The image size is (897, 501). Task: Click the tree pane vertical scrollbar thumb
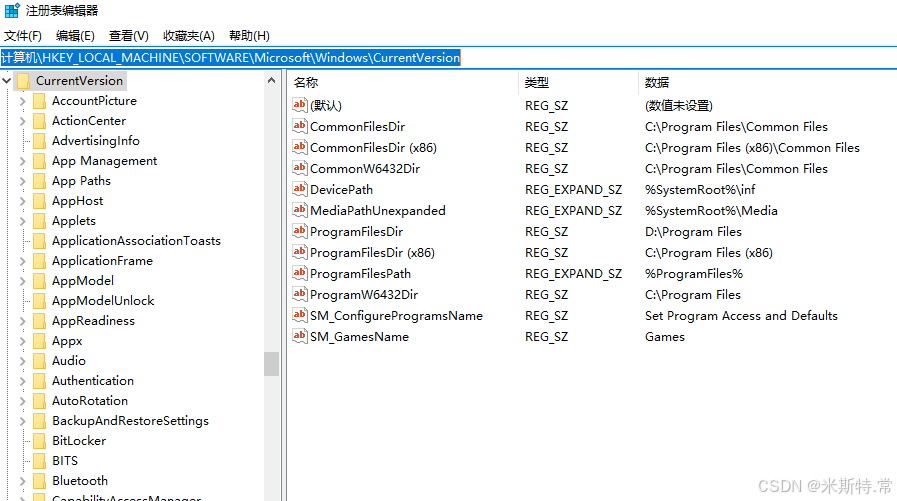pos(272,364)
